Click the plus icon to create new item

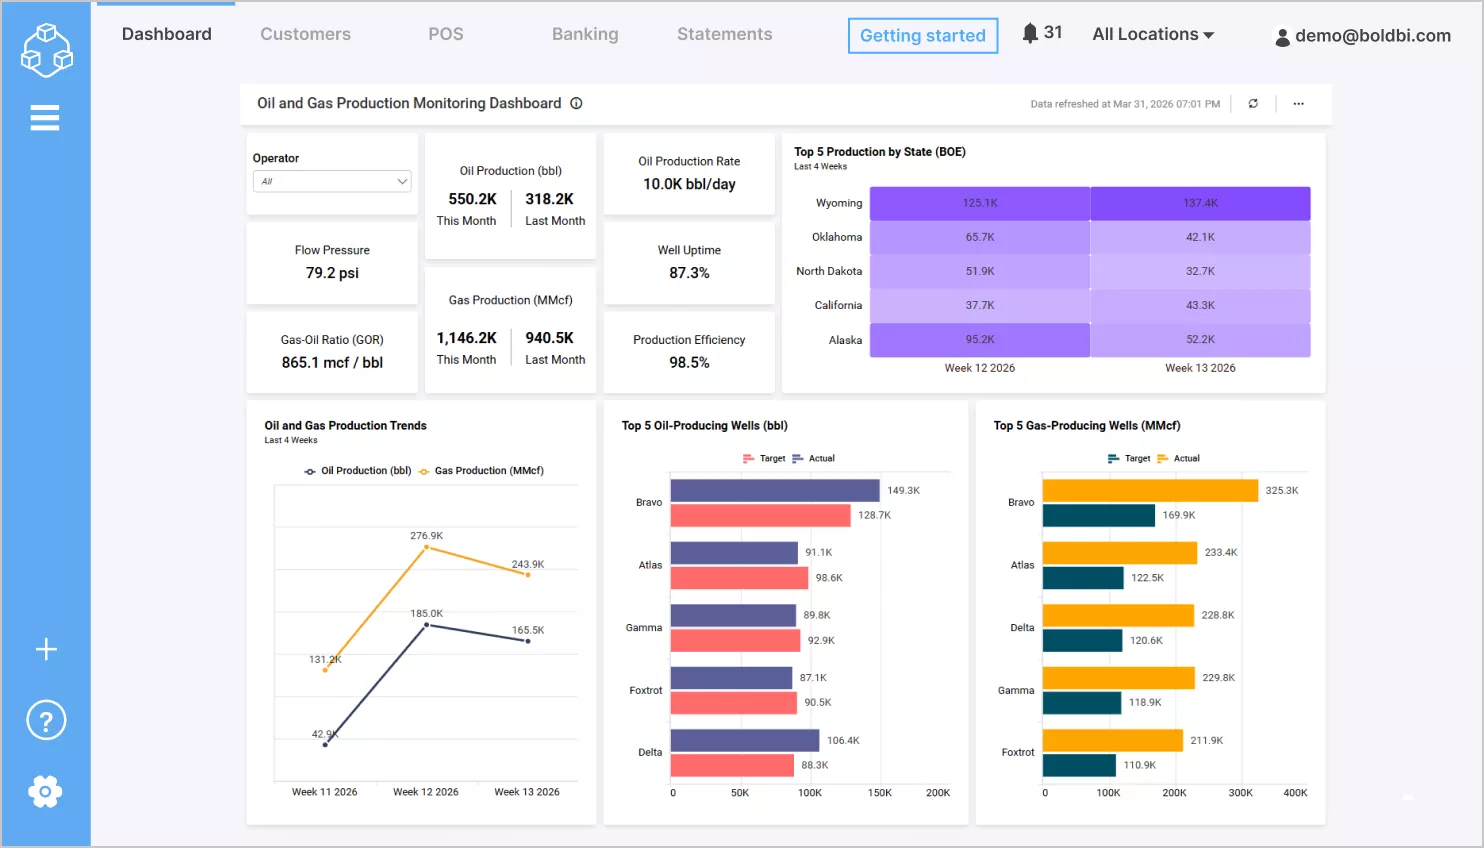click(x=46, y=649)
